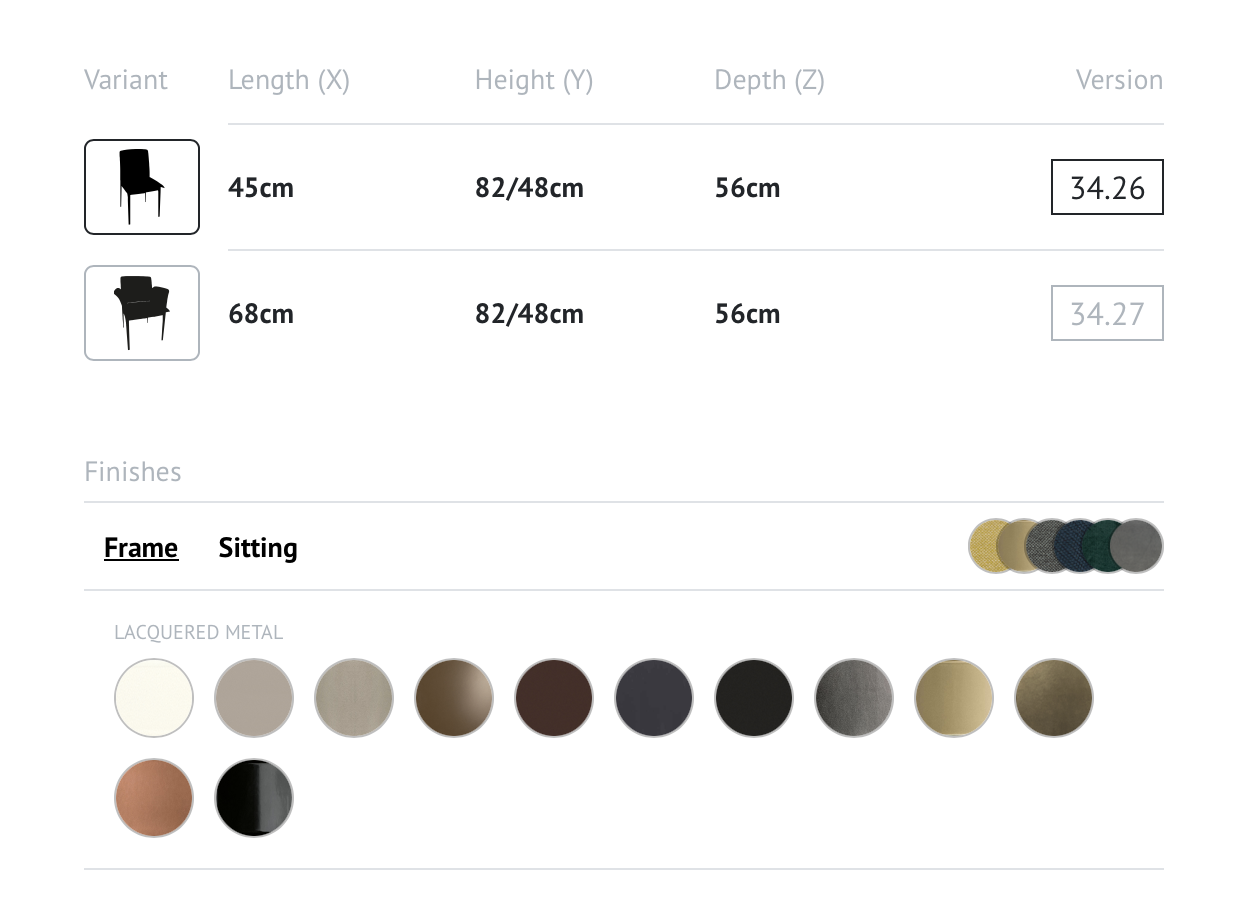Switch to the Sitting tab
Screen dimensions: 1254x906
coord(258,548)
